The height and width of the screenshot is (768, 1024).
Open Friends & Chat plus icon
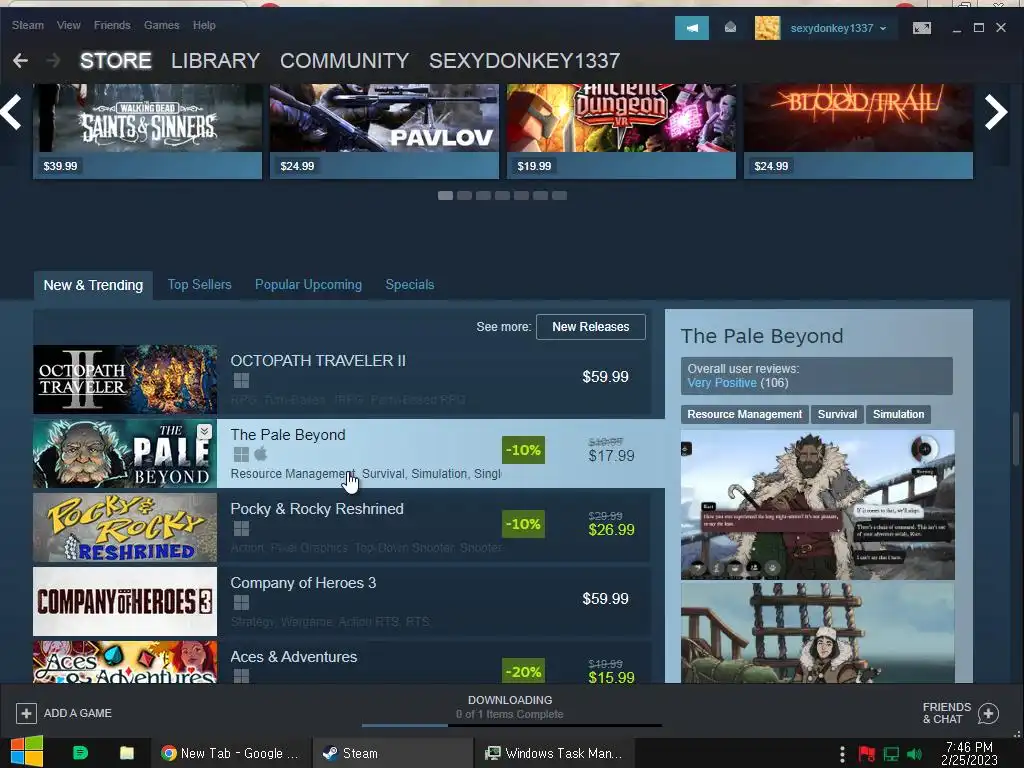pos(988,713)
